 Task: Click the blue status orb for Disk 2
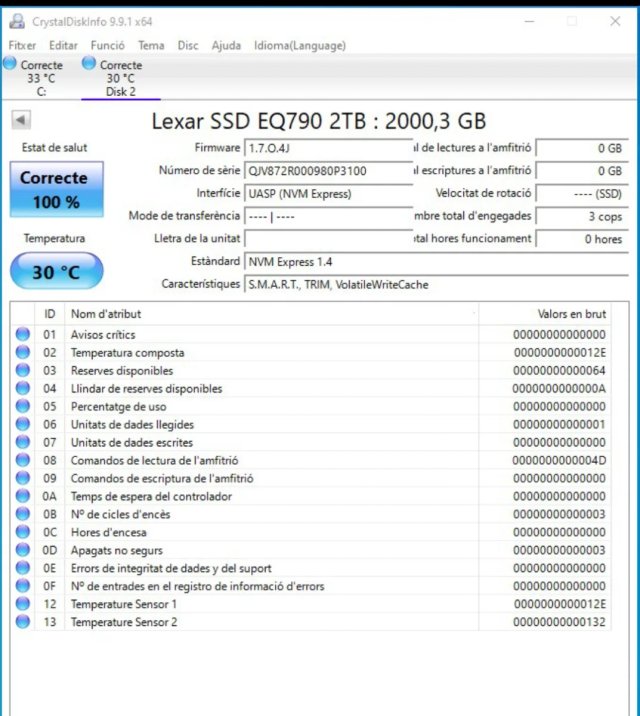pos(89,63)
